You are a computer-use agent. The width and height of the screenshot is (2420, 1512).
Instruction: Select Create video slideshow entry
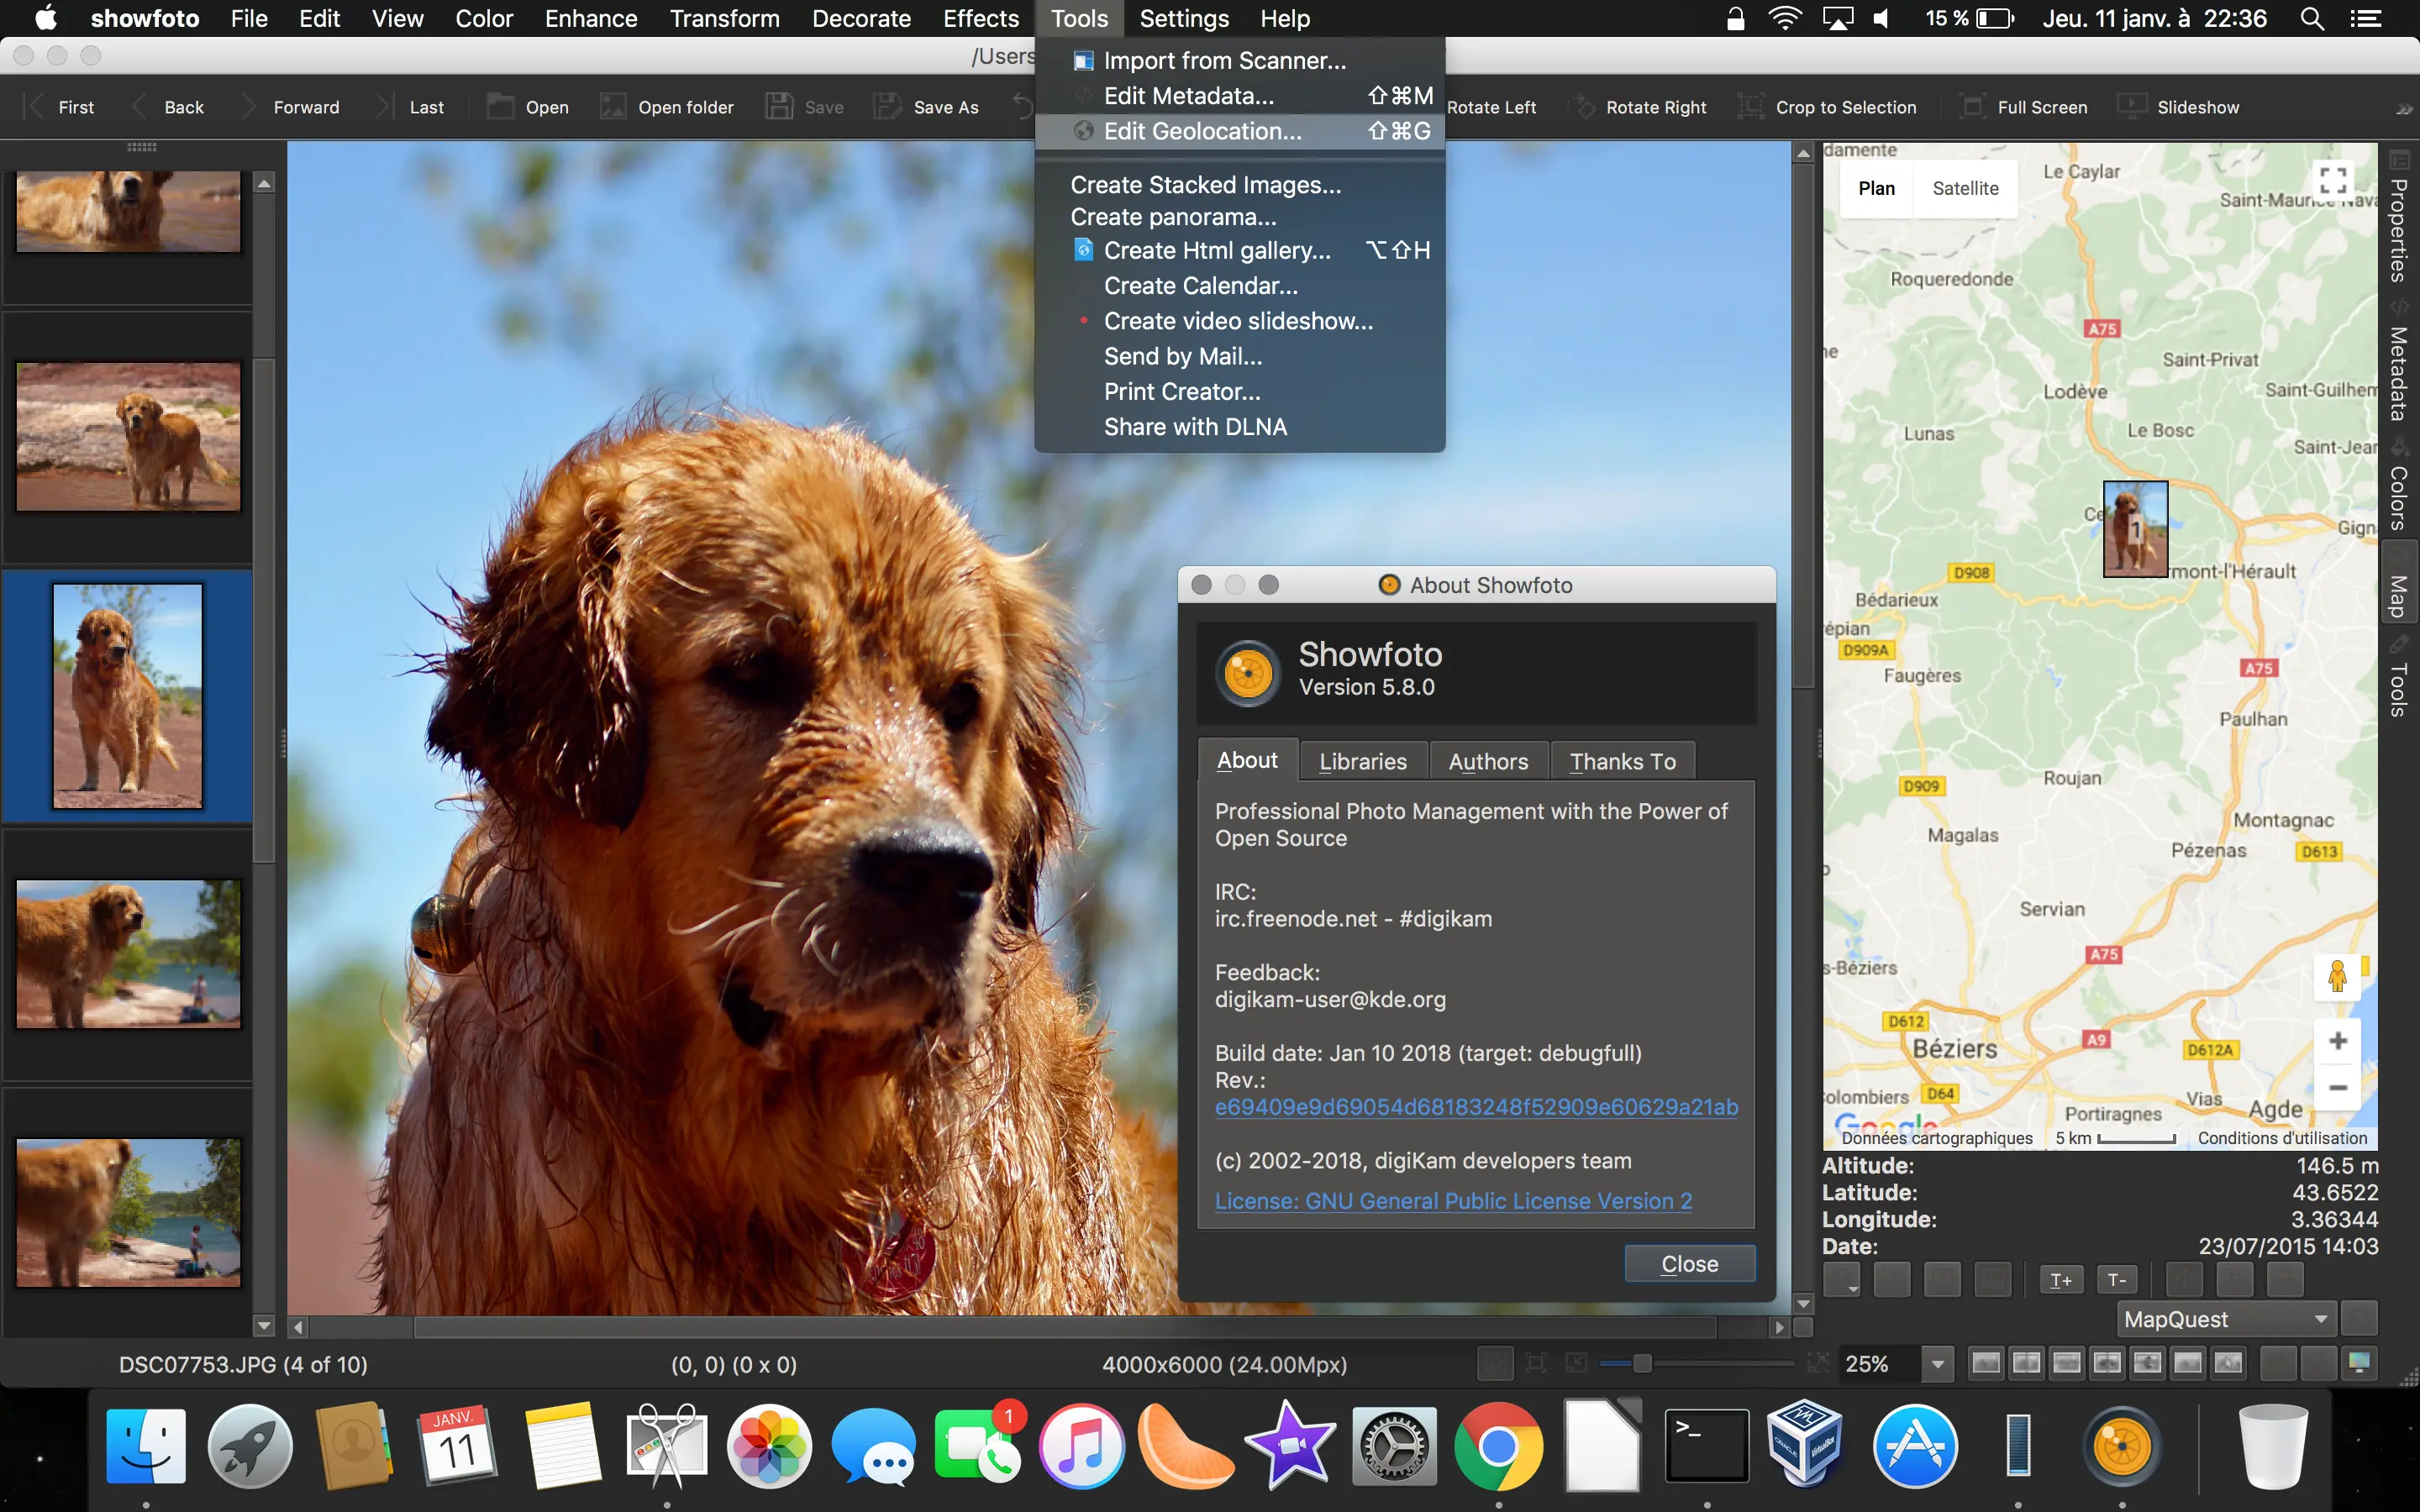(1240, 321)
